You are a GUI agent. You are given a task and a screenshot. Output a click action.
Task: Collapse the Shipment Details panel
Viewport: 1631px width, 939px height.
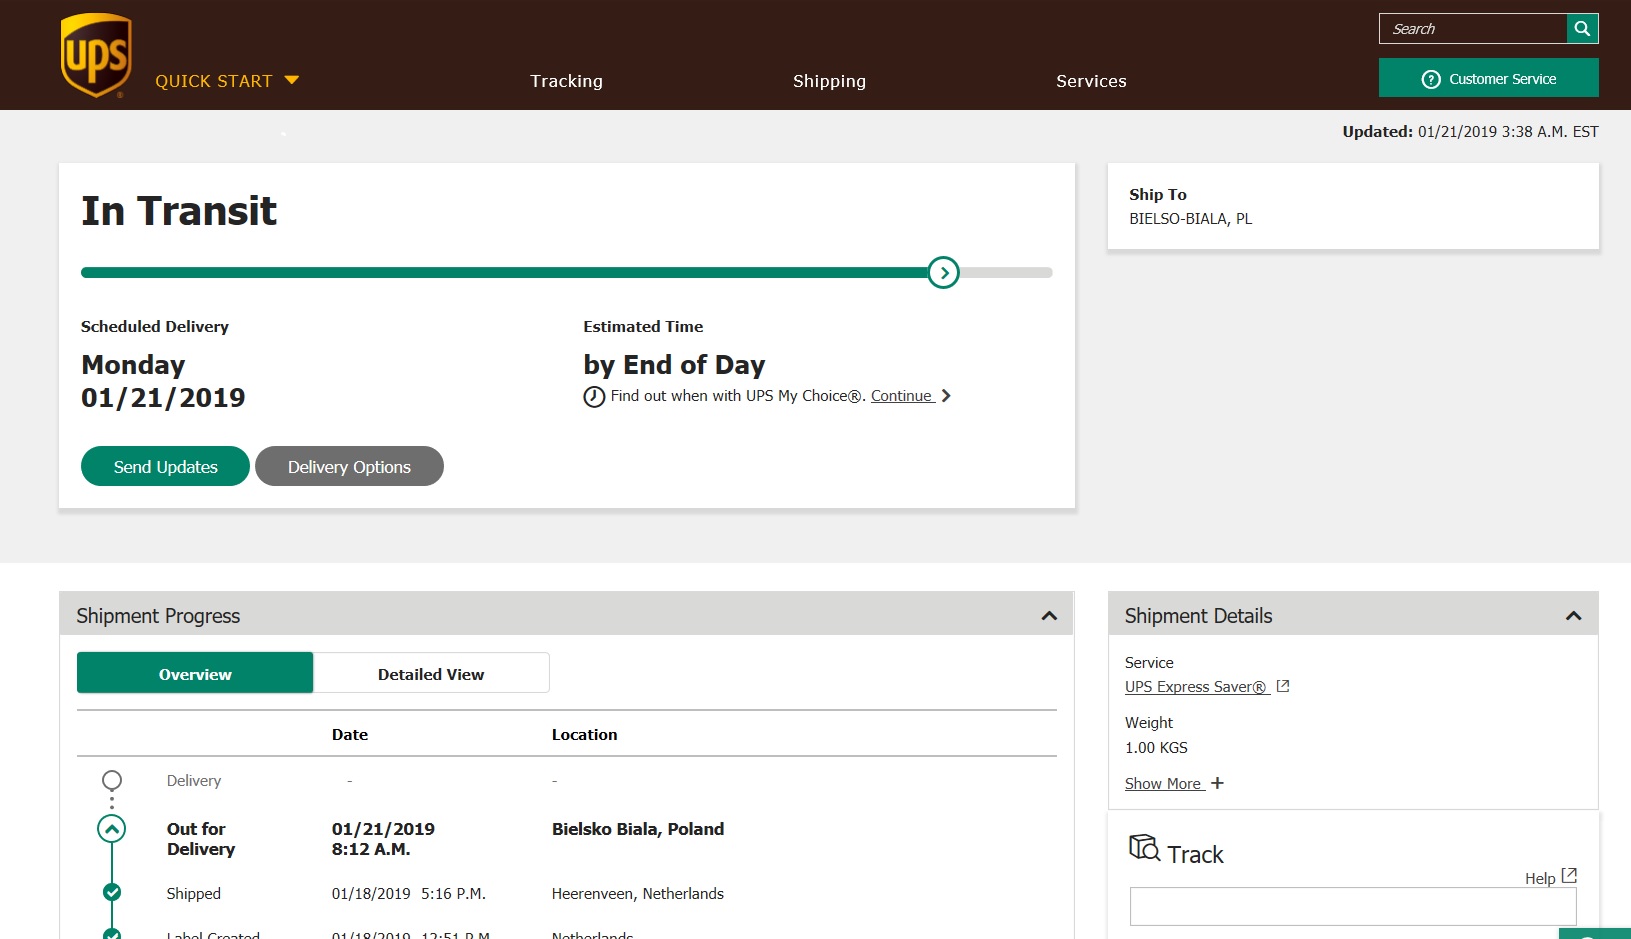(x=1573, y=616)
